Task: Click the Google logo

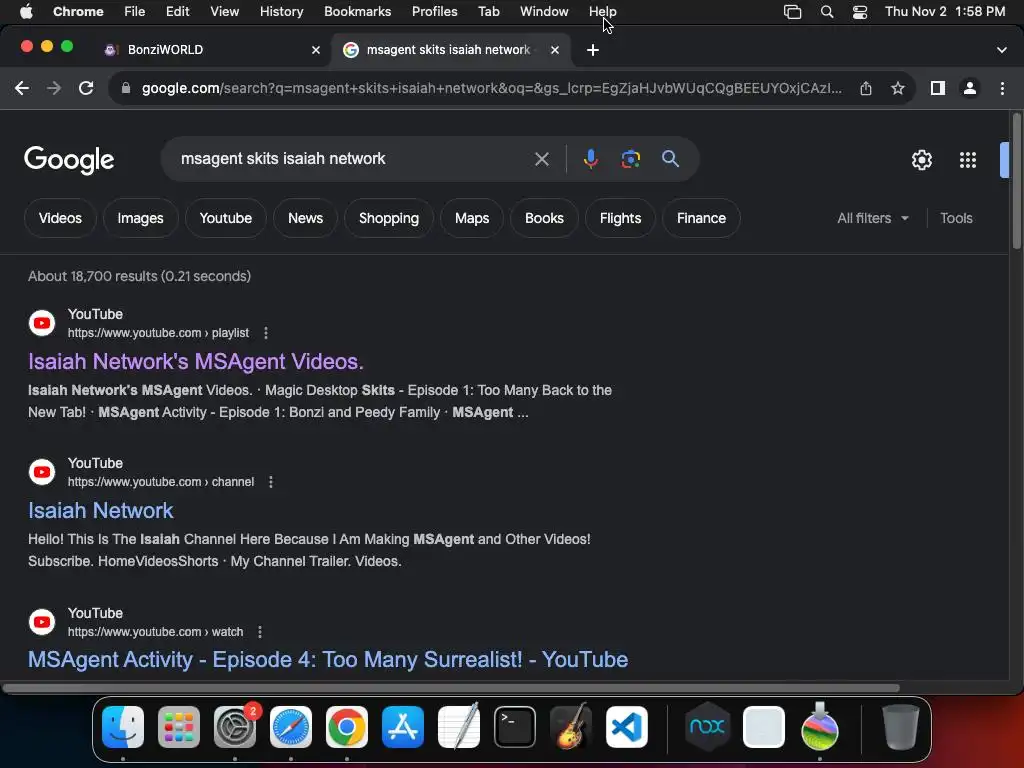Action: [69, 160]
